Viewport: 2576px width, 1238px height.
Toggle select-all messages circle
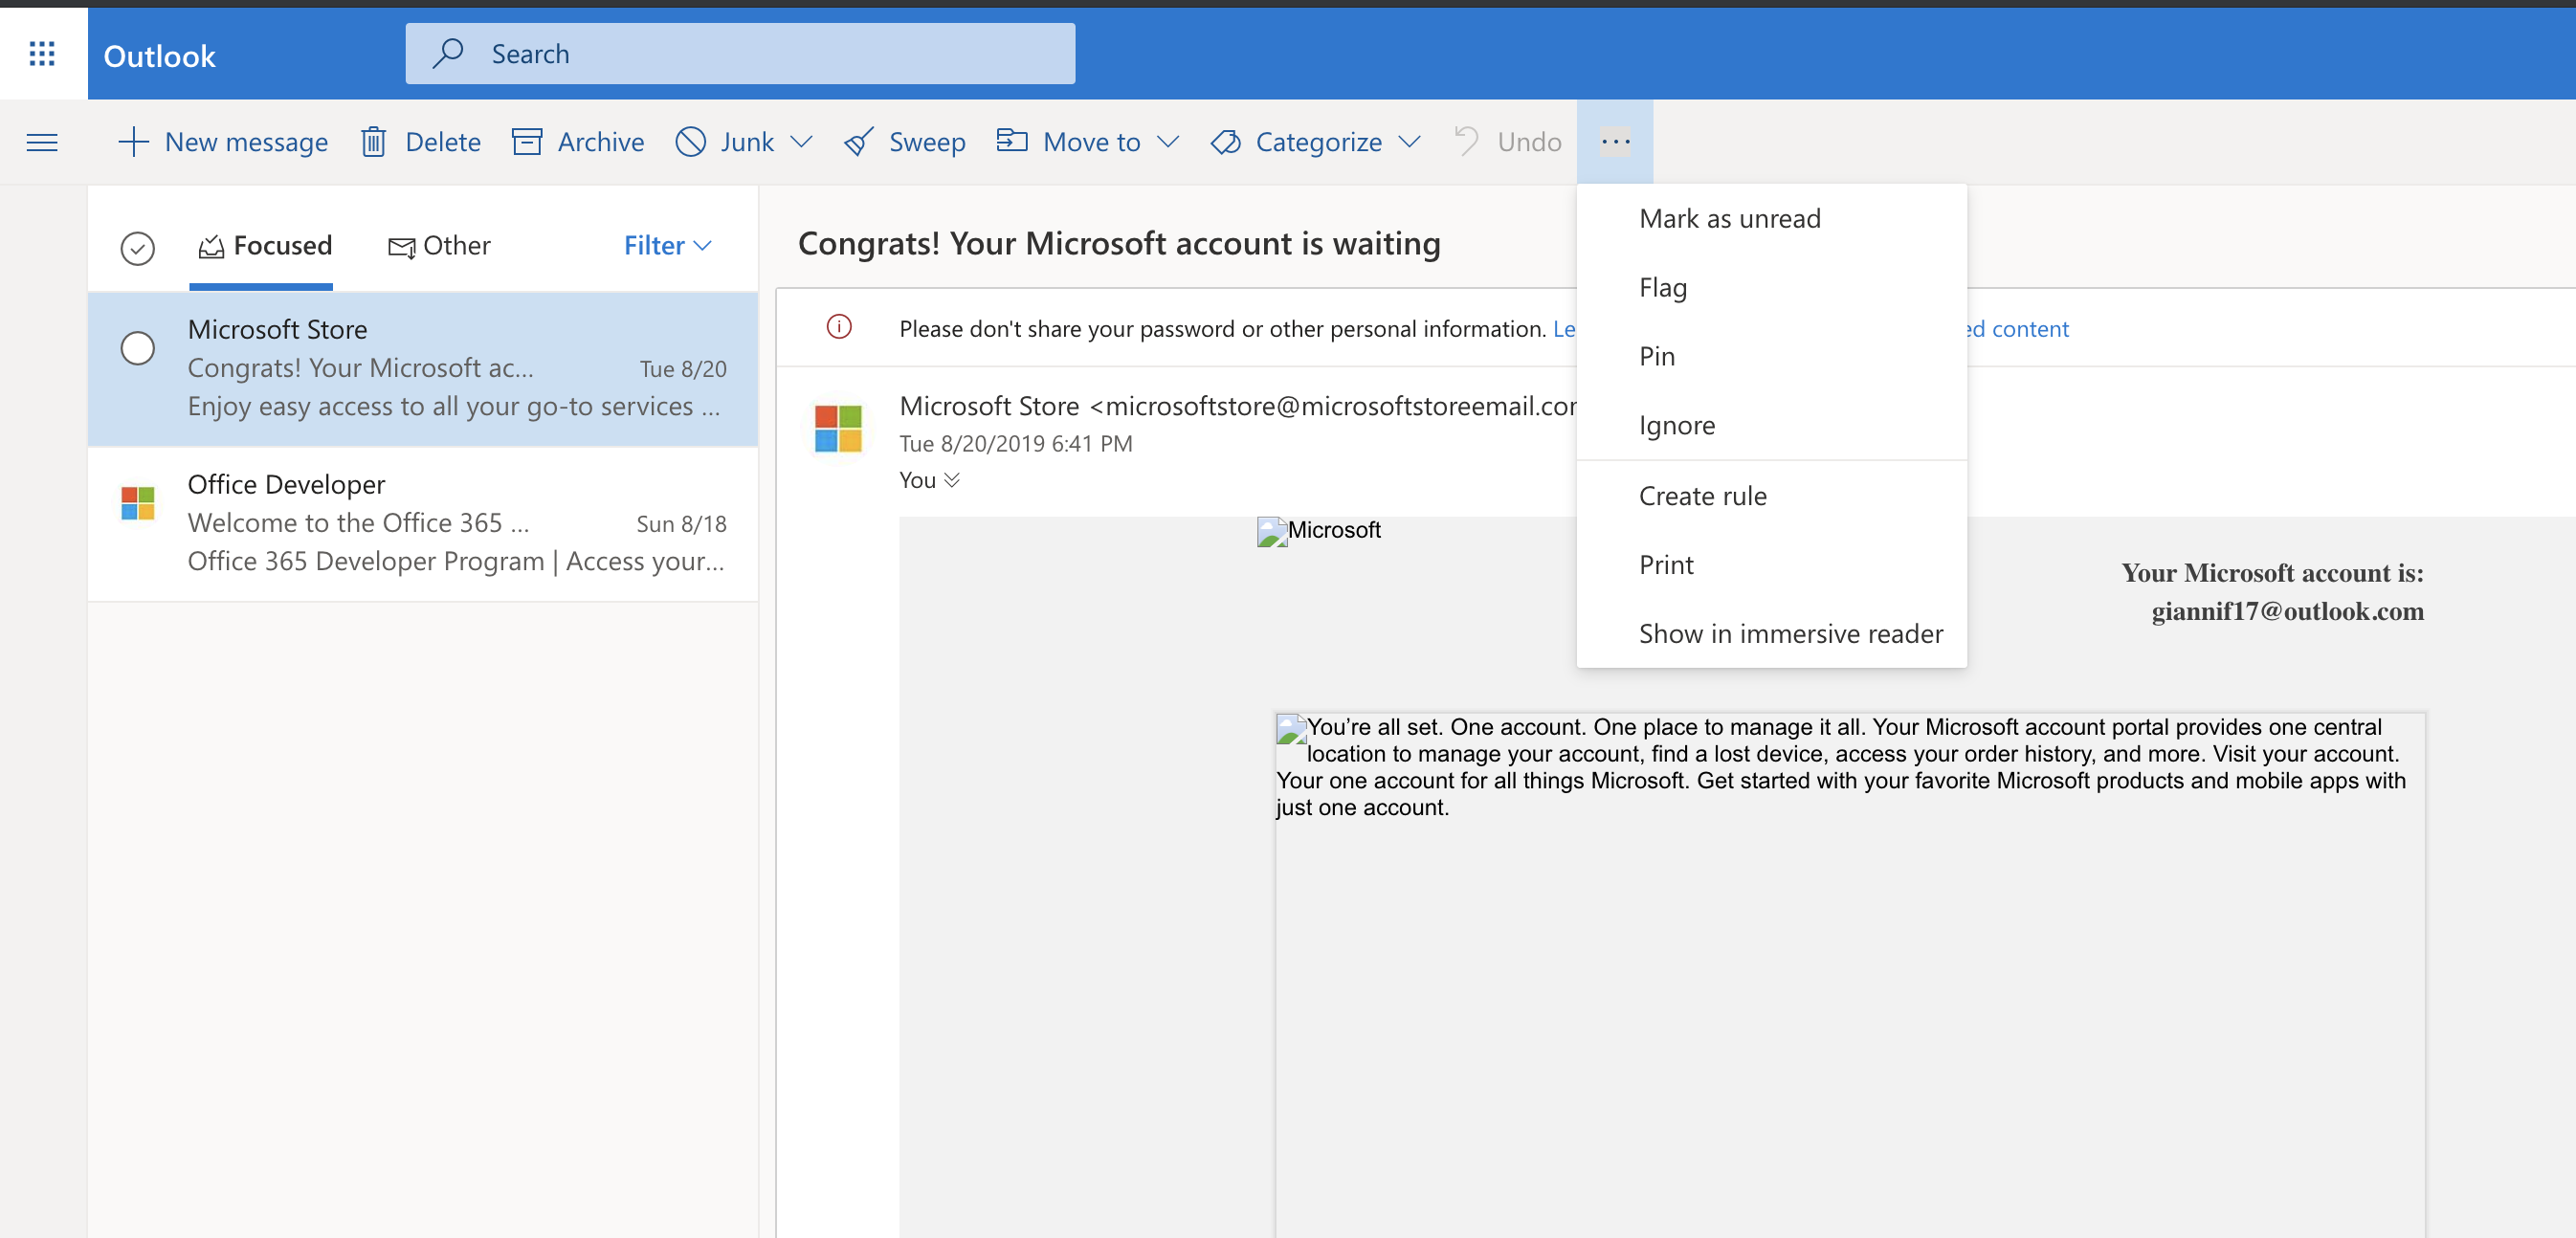coord(138,248)
